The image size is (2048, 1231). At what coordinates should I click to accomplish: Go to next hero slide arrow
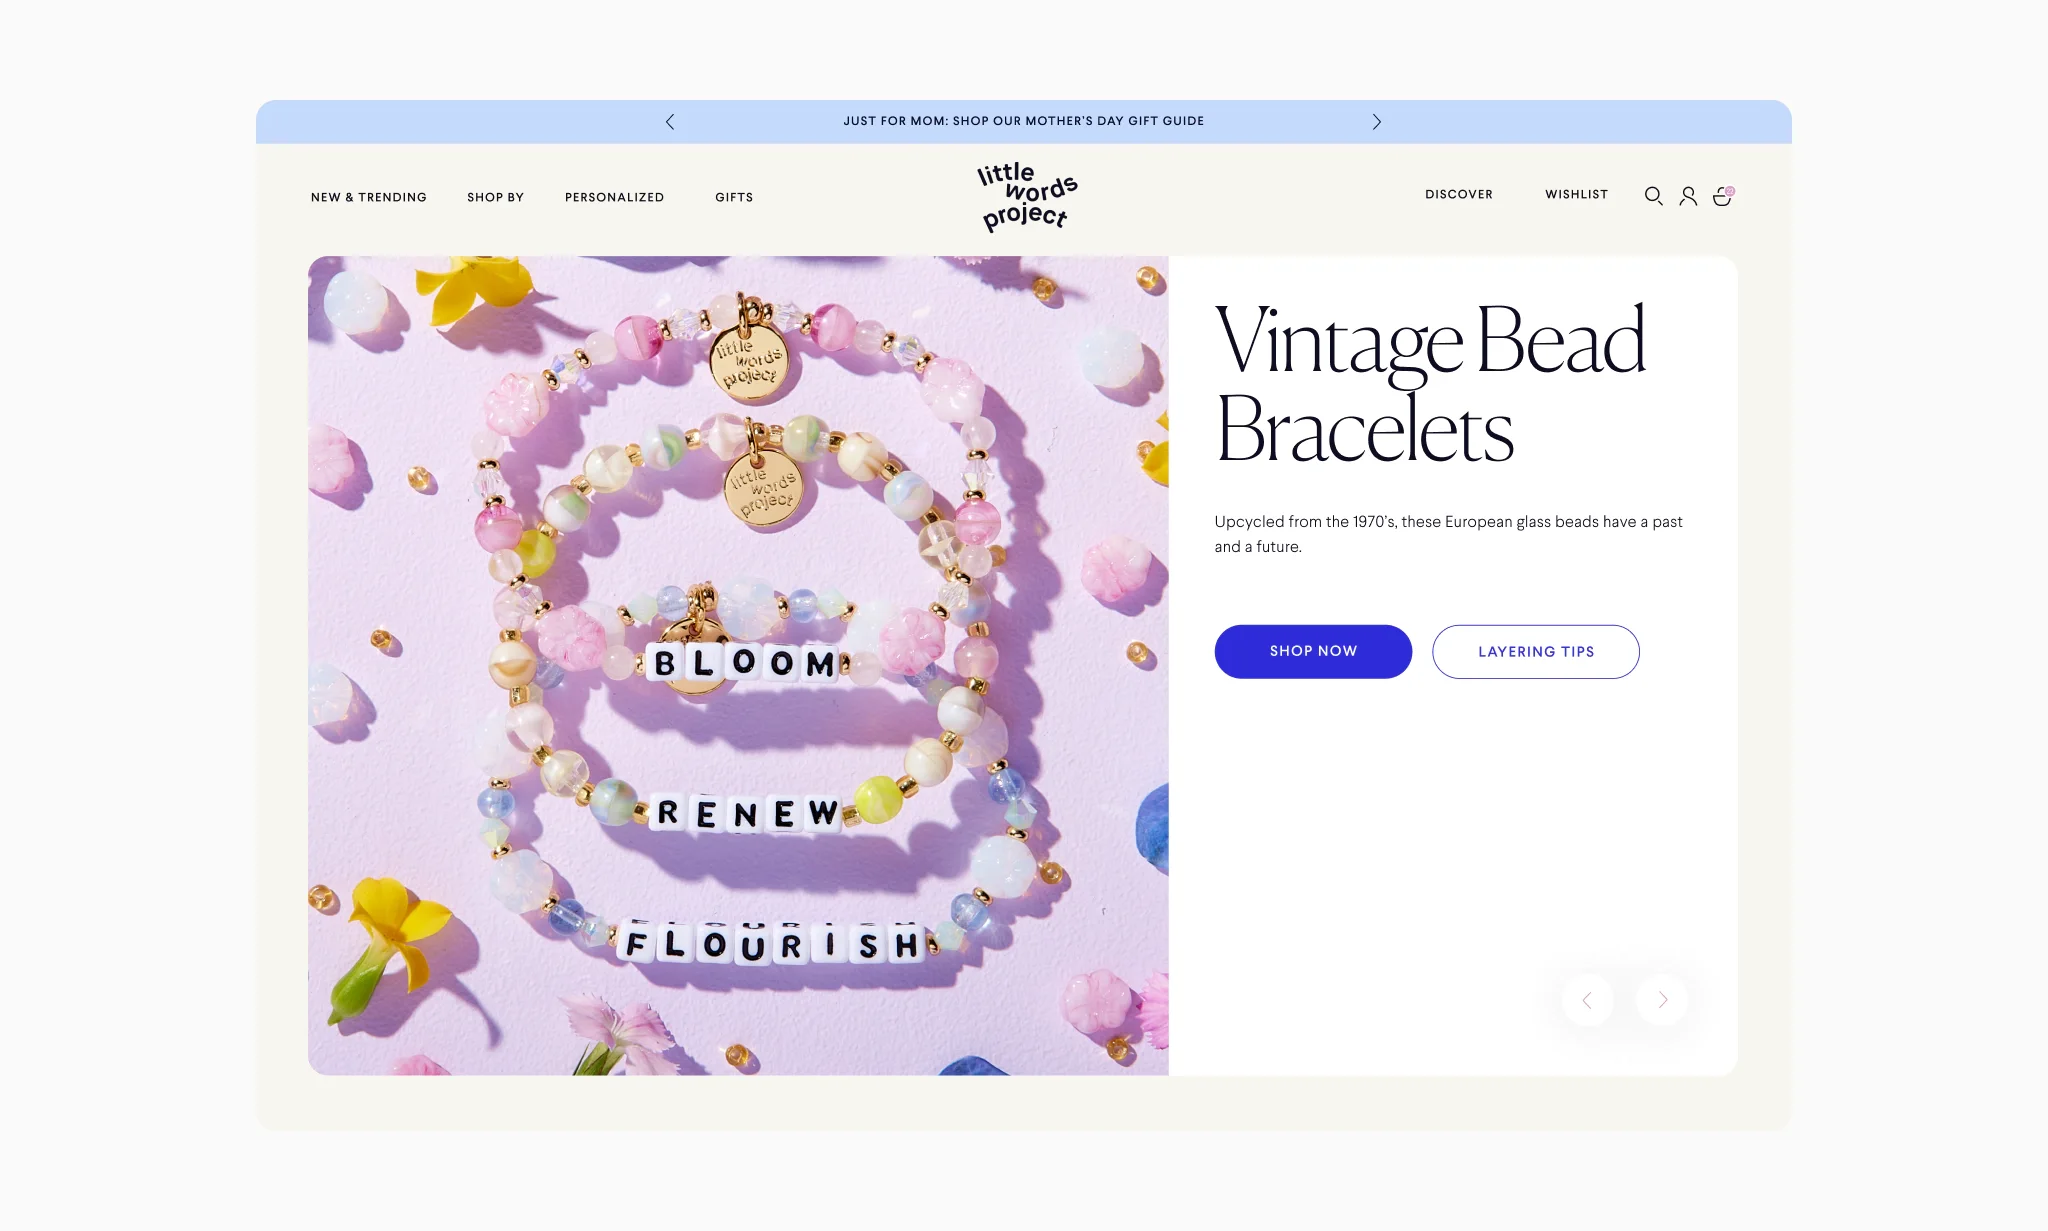pyautogui.click(x=1662, y=999)
